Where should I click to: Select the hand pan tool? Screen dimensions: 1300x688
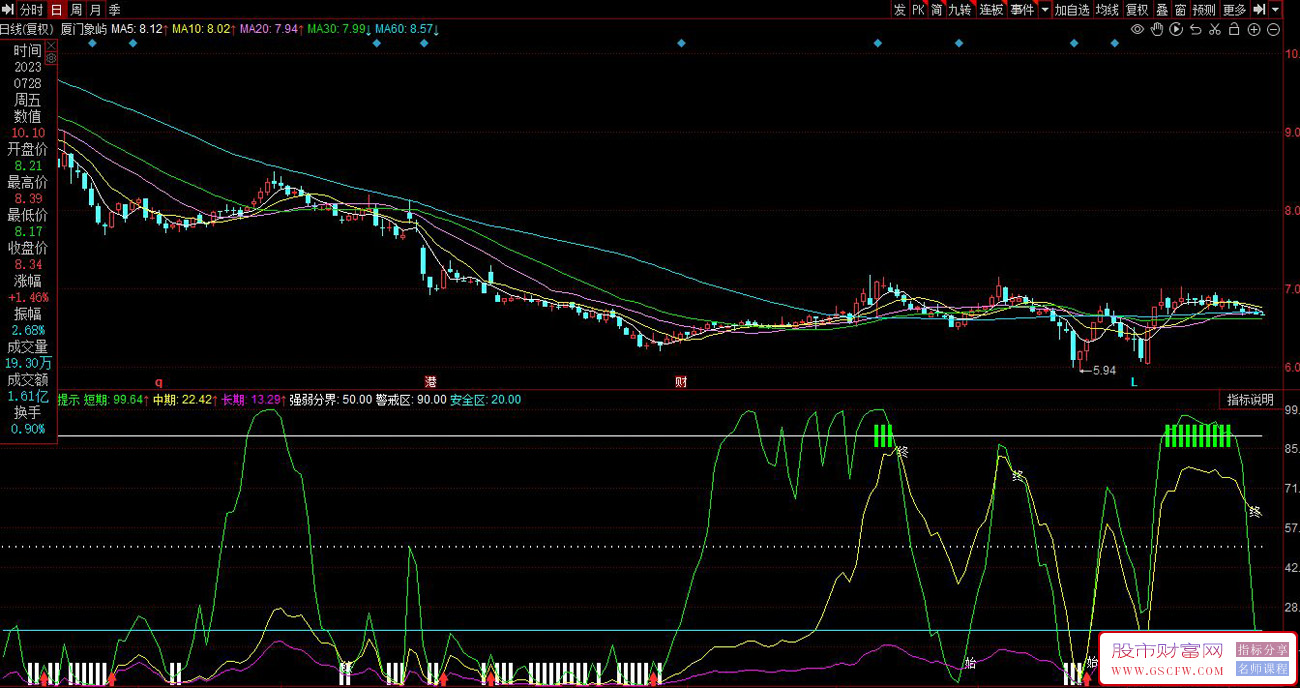coord(1157,29)
